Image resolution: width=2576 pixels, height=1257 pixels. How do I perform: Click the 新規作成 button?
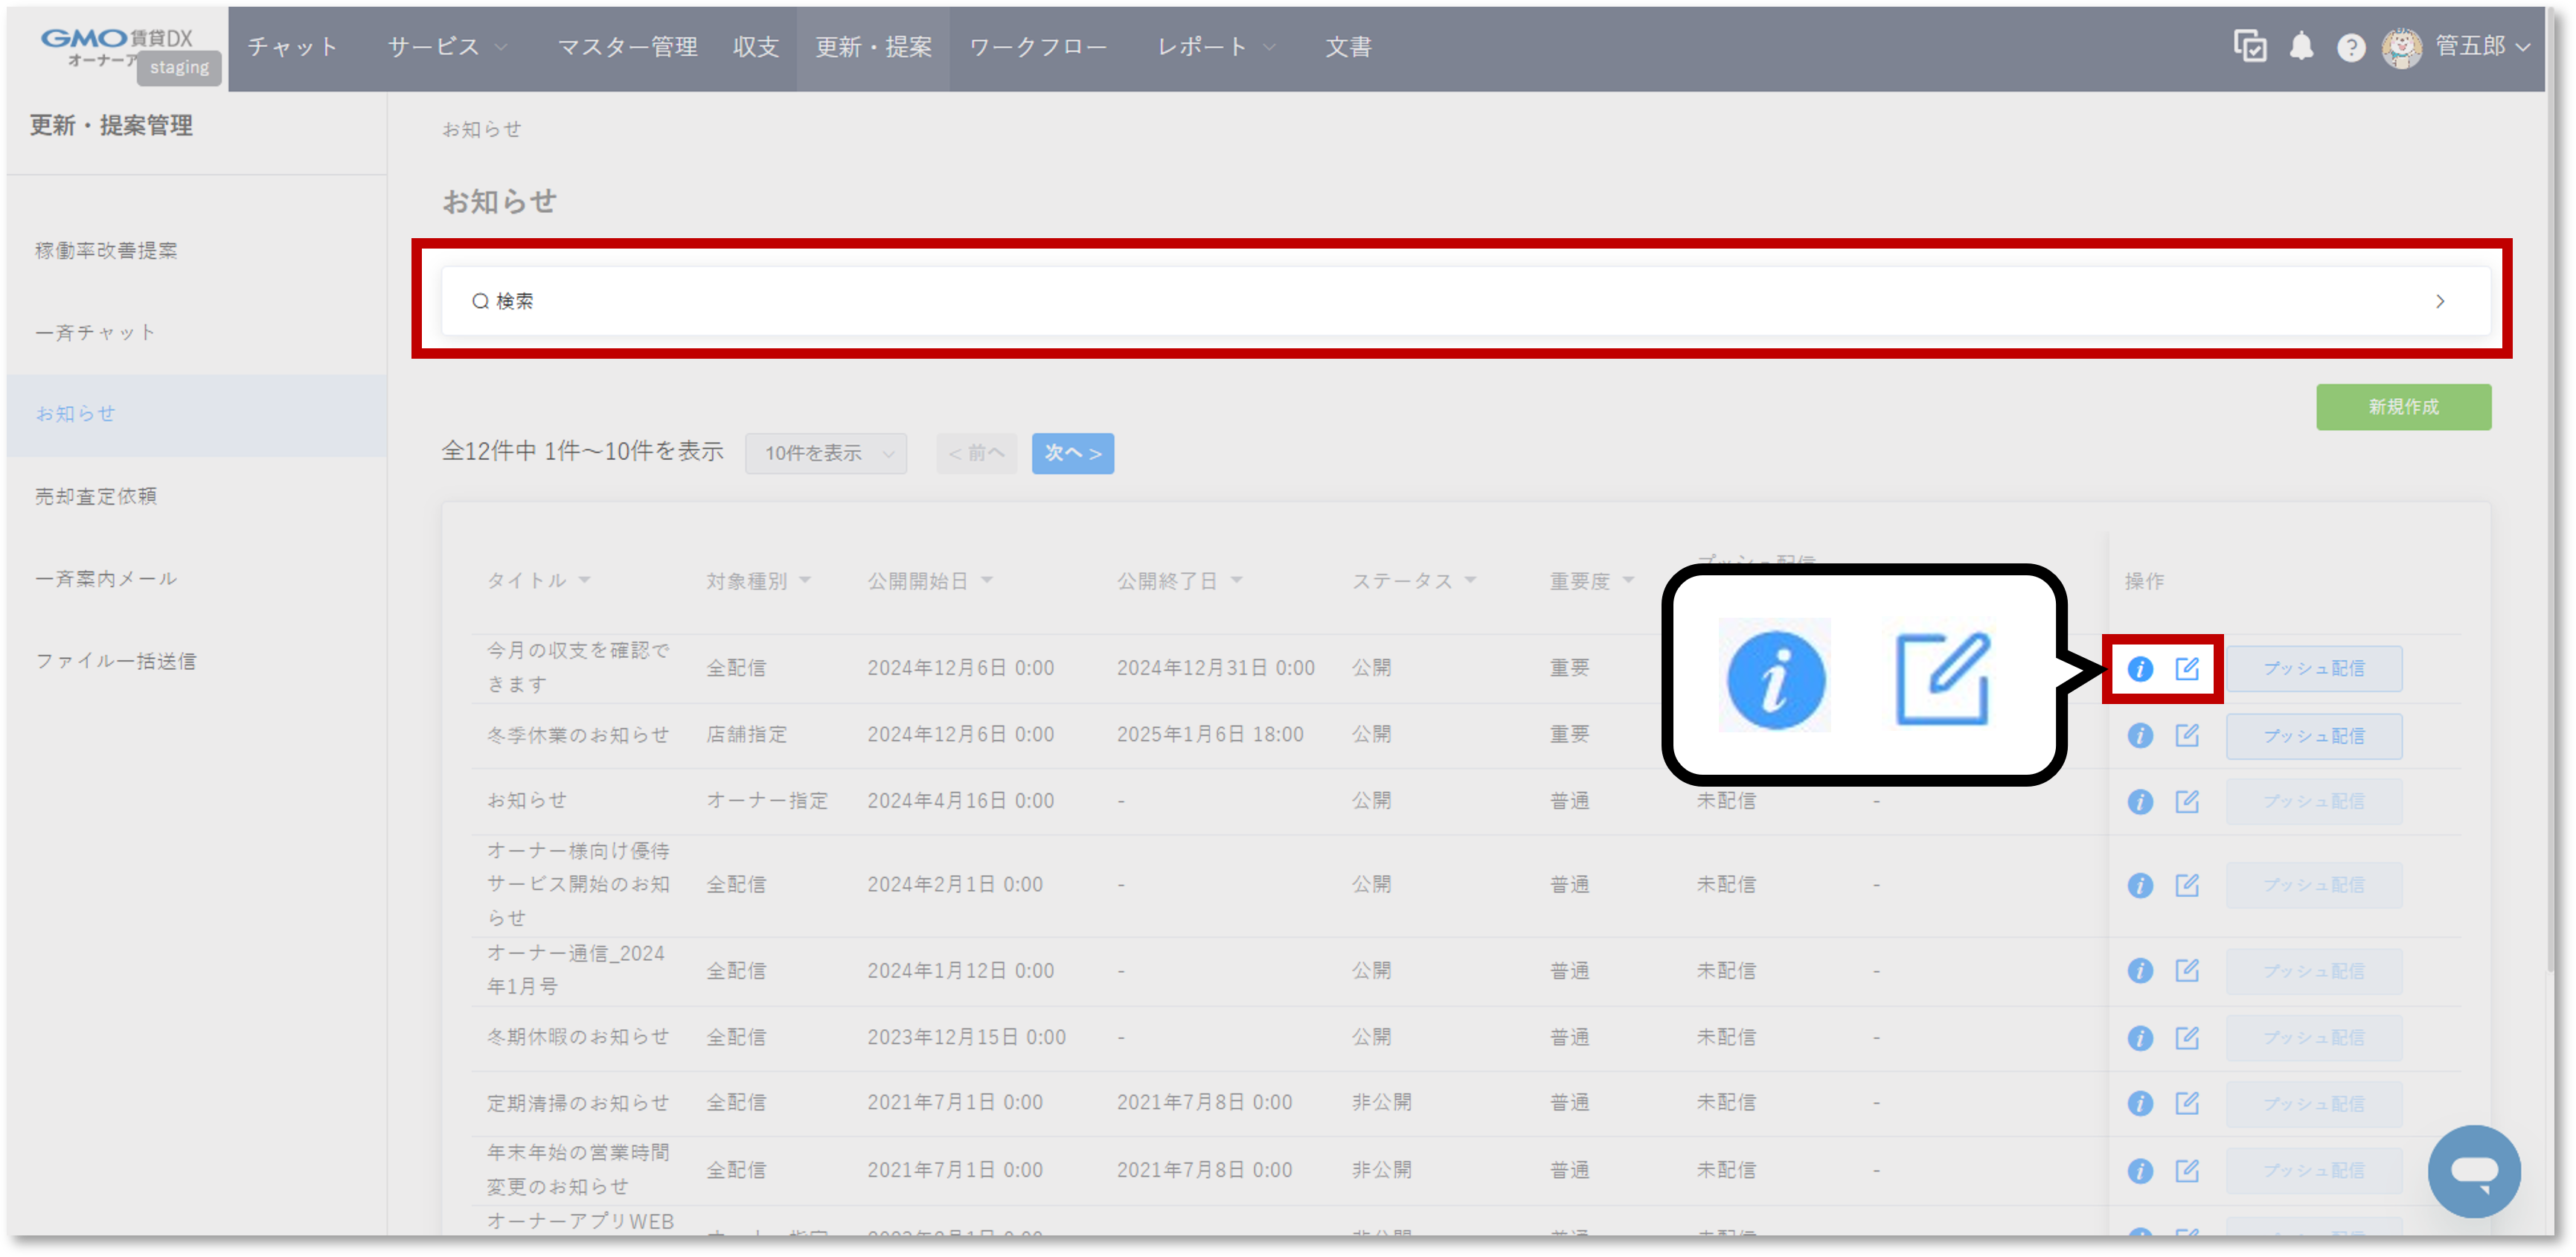click(2403, 407)
